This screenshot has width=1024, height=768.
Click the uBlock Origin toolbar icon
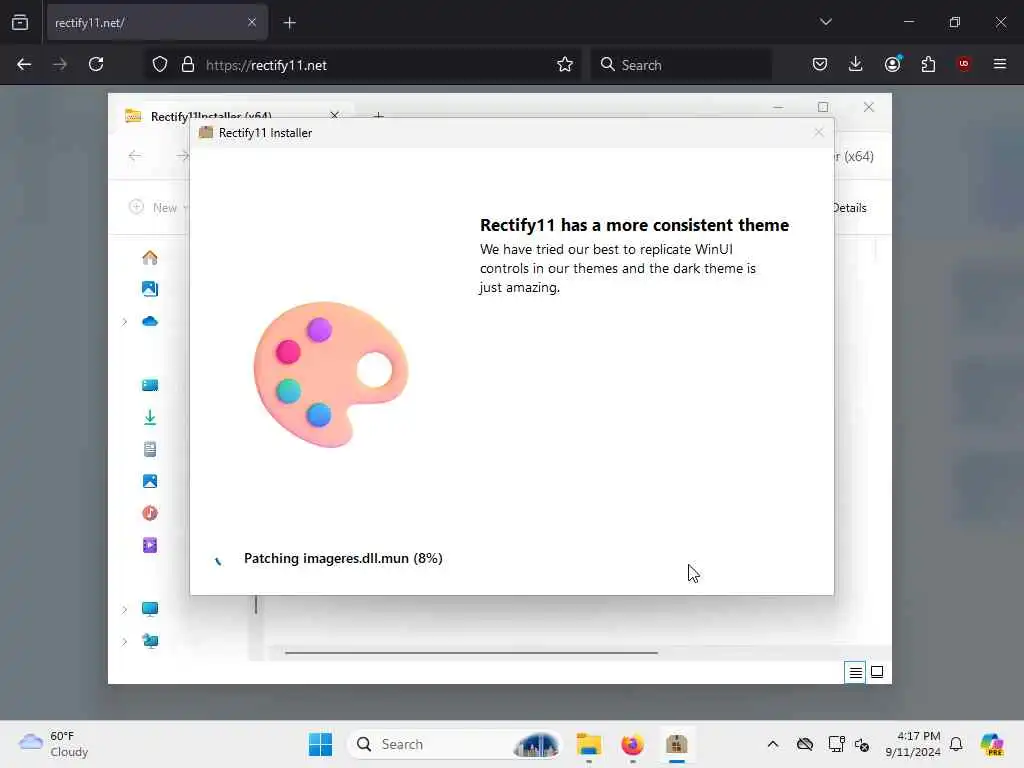coord(964,64)
